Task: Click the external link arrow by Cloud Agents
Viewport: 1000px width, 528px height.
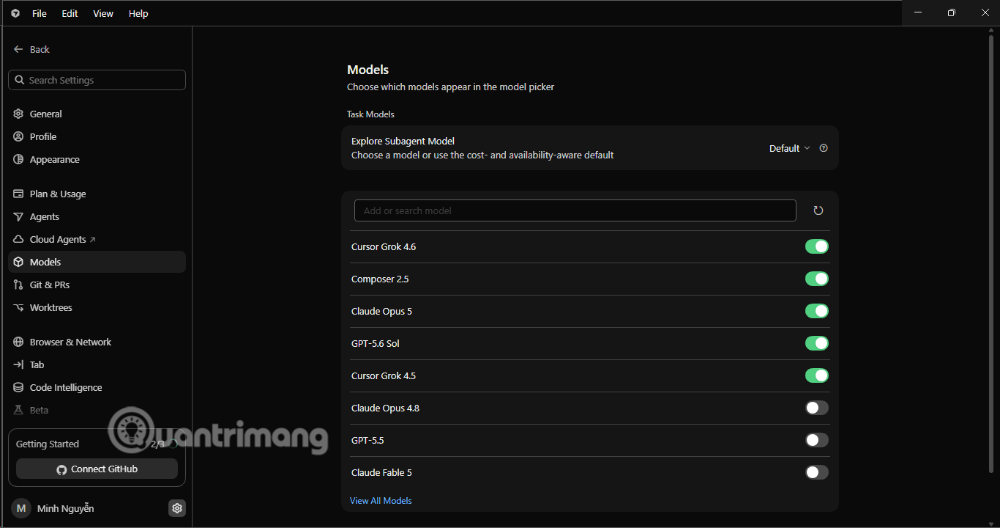Action: click(92, 240)
